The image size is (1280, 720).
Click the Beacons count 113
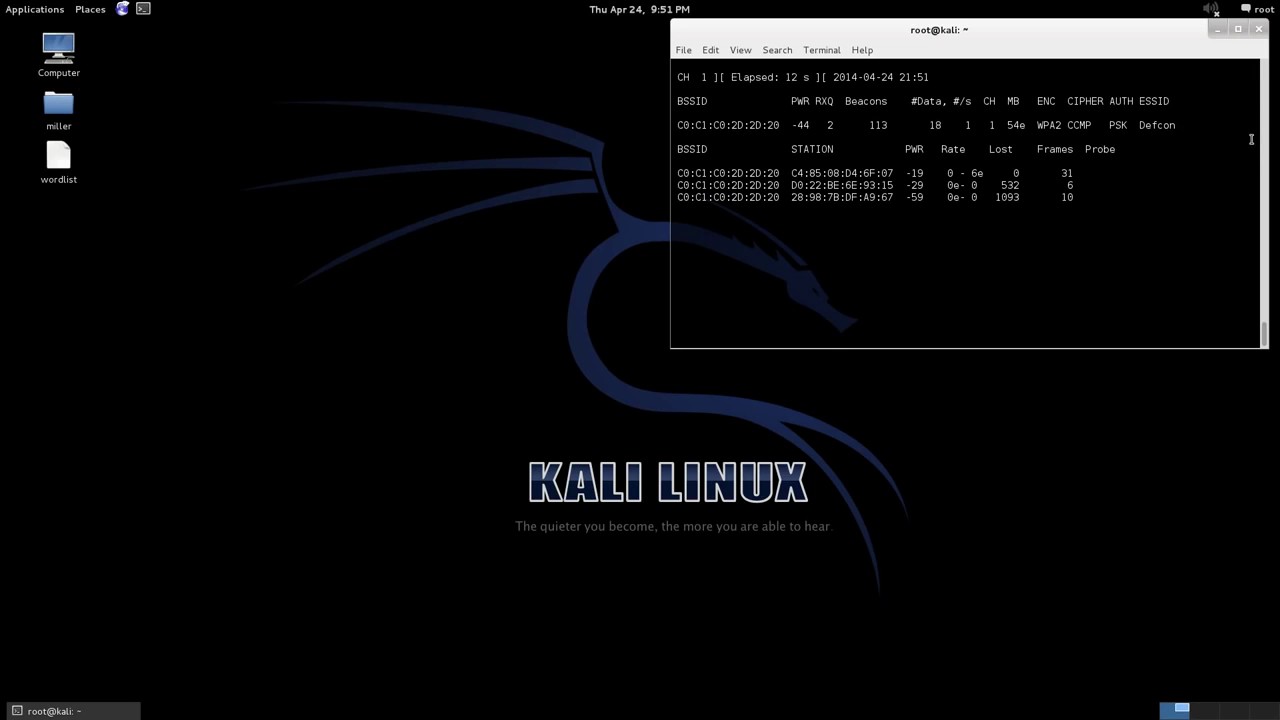878,125
